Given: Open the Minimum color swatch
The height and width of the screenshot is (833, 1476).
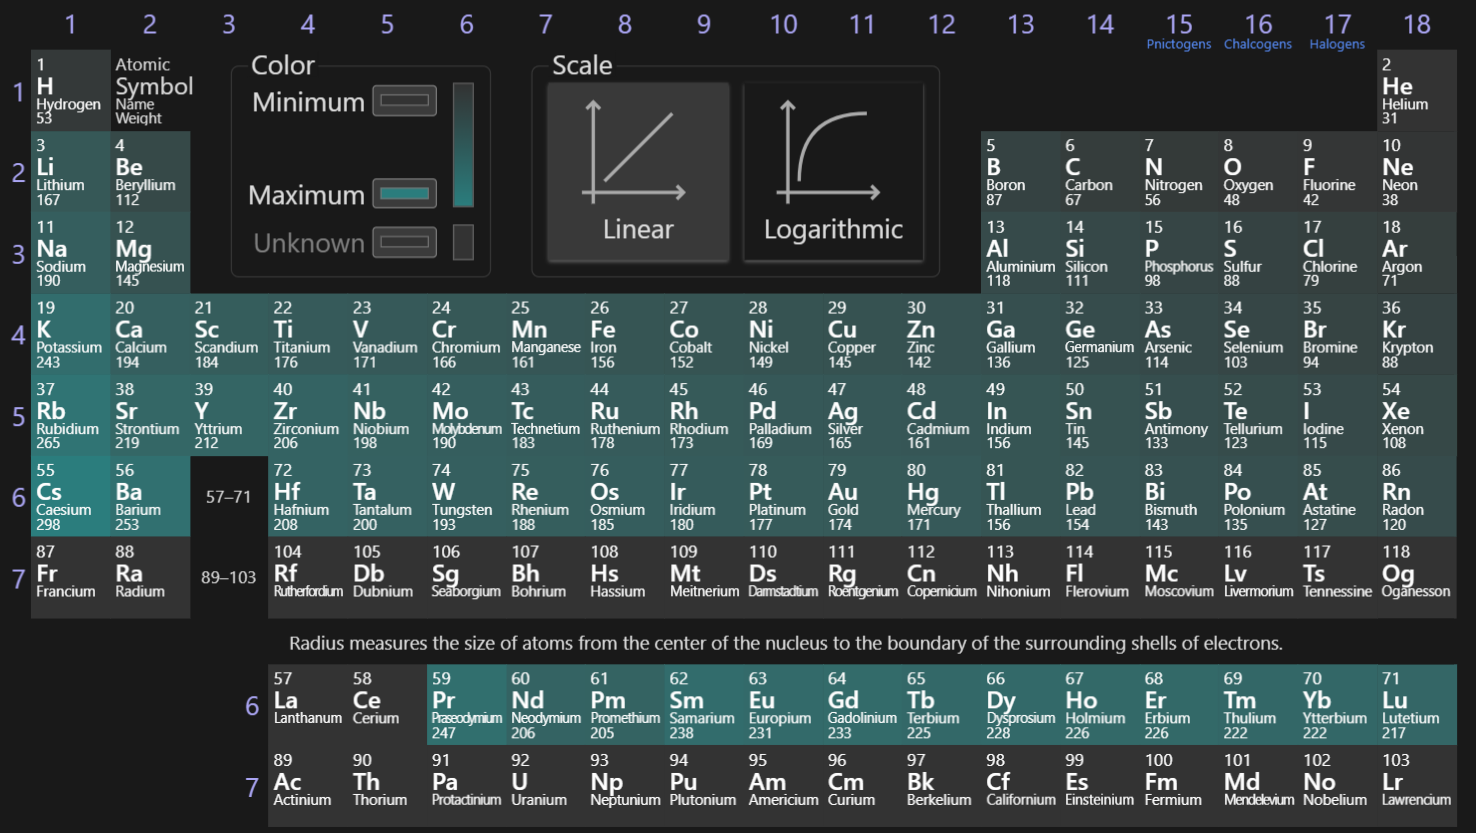Looking at the screenshot, I should pyautogui.click(x=404, y=101).
